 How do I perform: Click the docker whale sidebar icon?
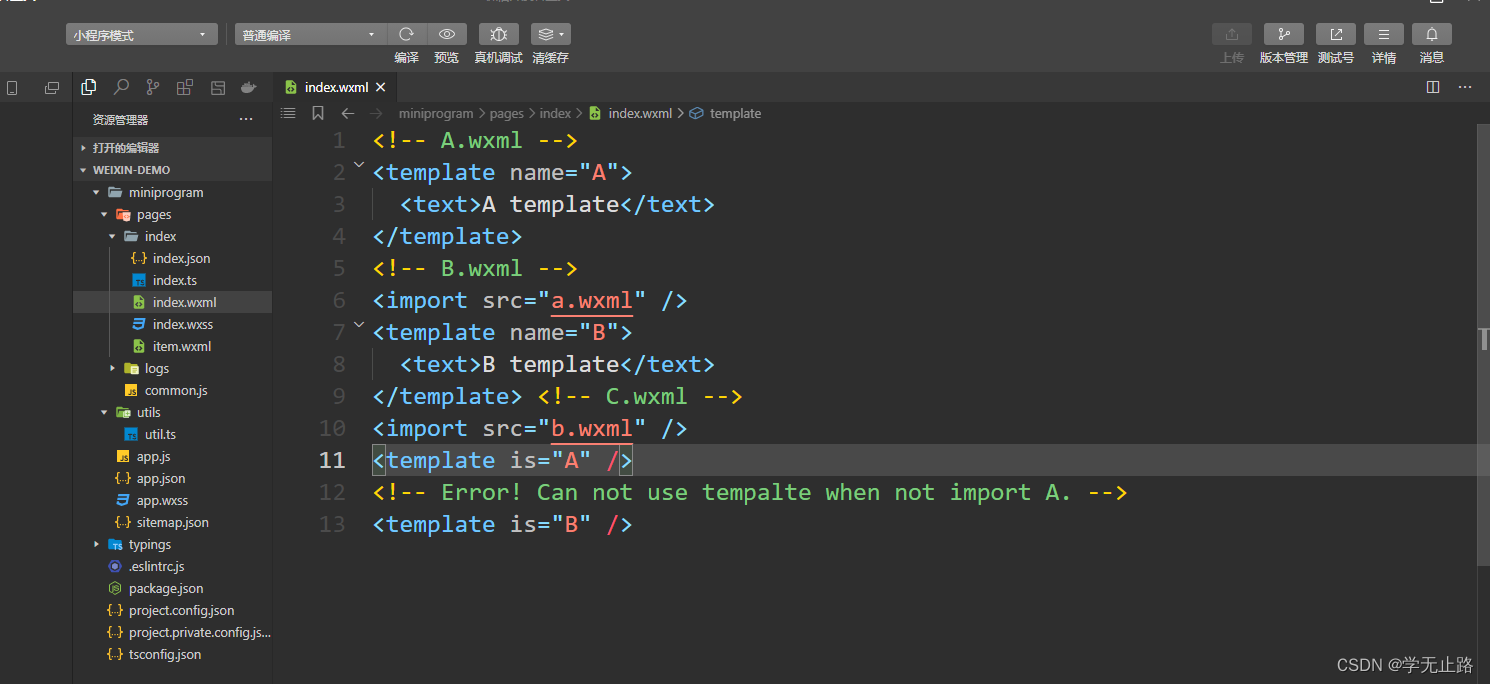click(x=249, y=87)
